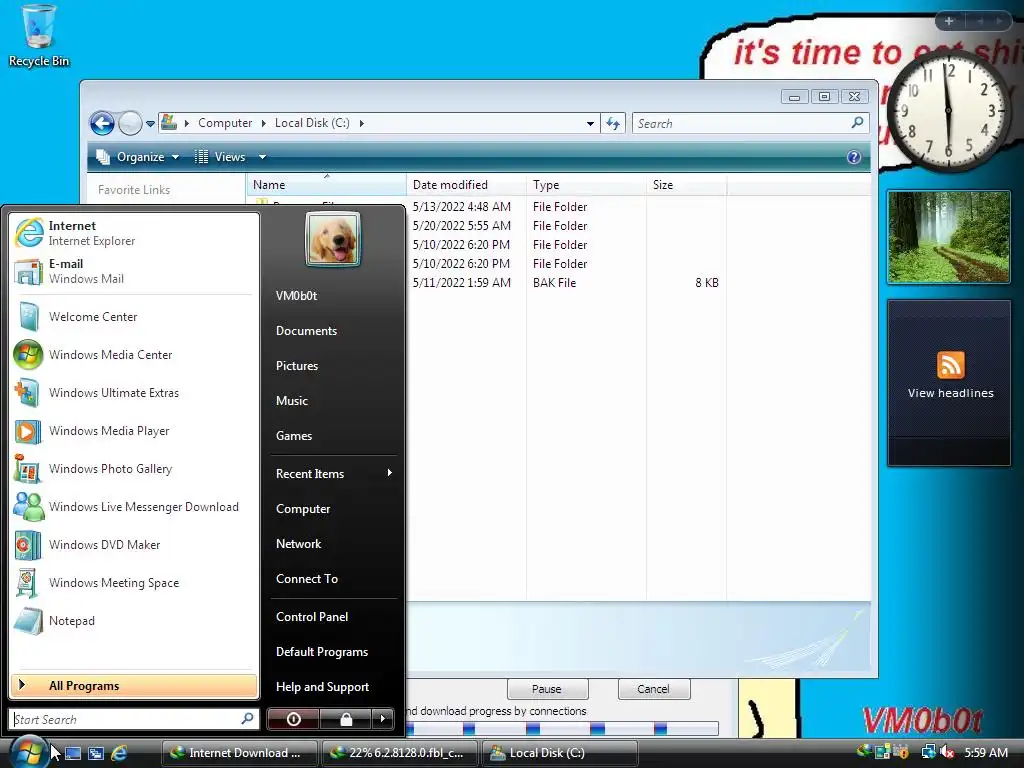Refresh the Explorer folder view
This screenshot has height=768, width=1024.
click(613, 123)
